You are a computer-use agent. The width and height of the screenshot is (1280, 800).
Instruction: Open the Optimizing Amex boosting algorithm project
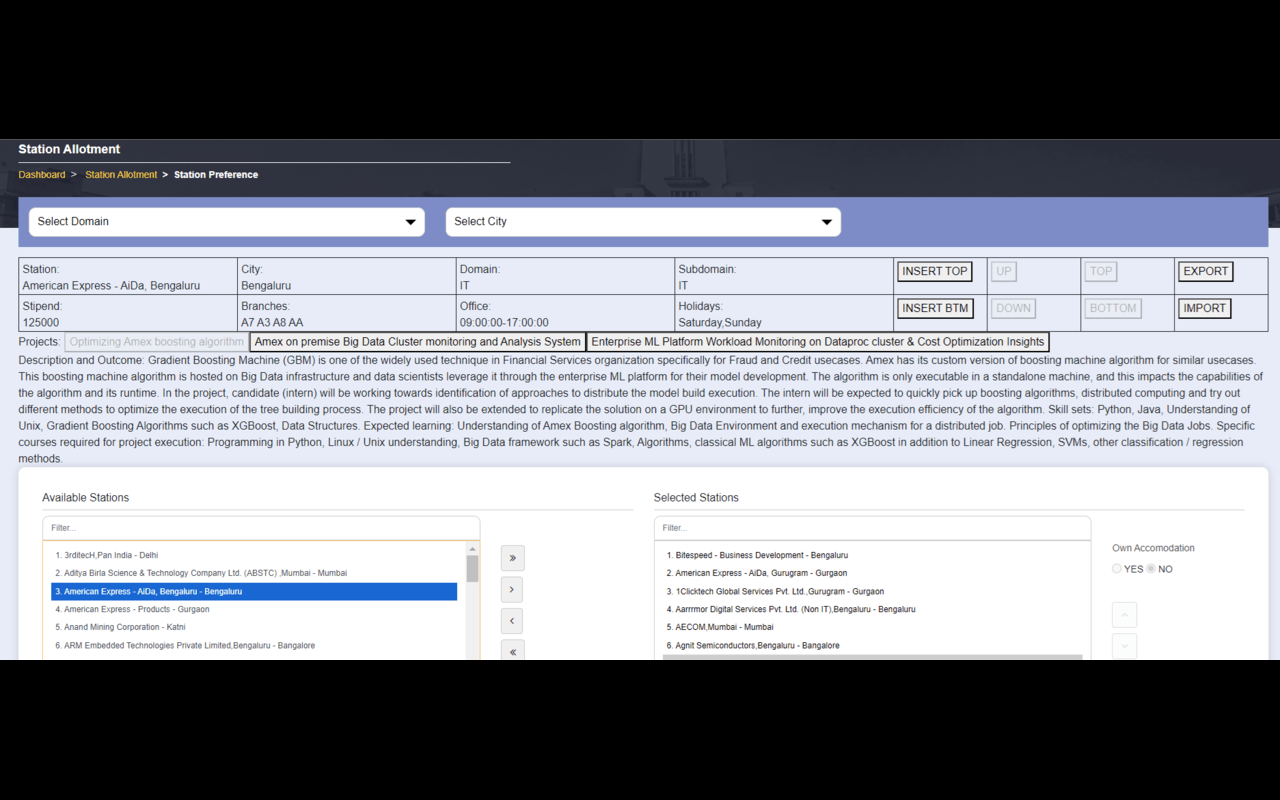point(156,342)
